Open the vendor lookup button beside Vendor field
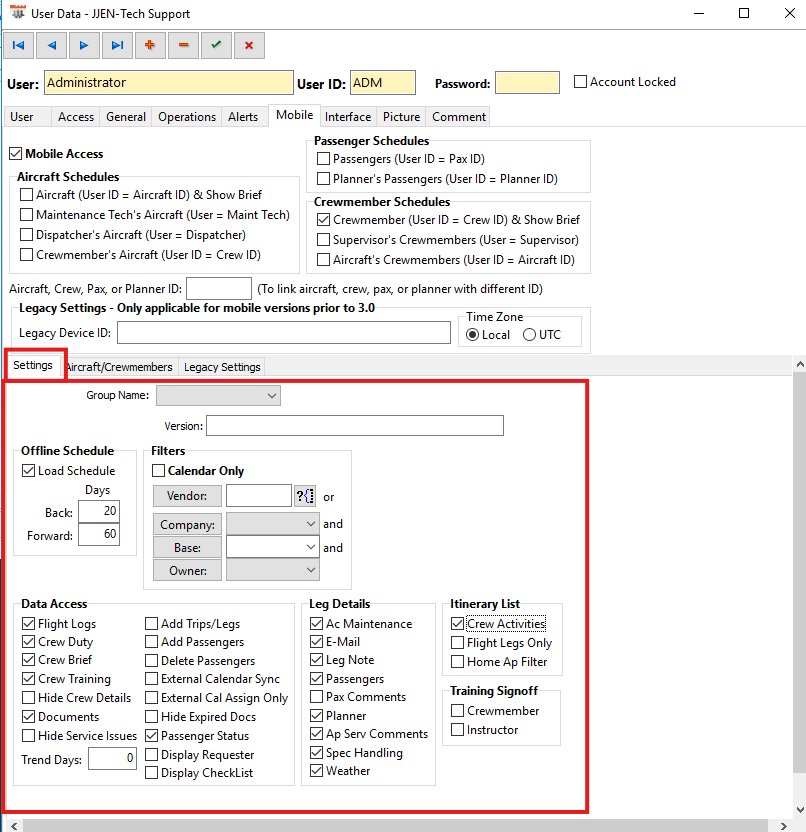Viewport: 806px width, 832px height. coord(305,496)
